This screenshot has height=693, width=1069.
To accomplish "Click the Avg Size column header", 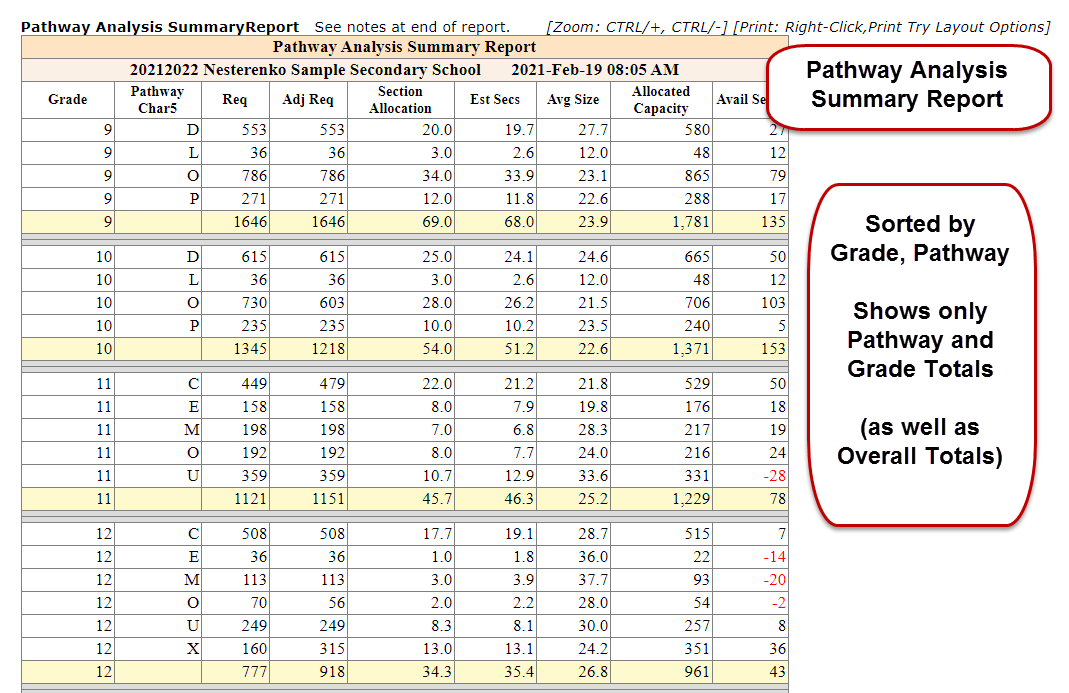I will coord(573,100).
